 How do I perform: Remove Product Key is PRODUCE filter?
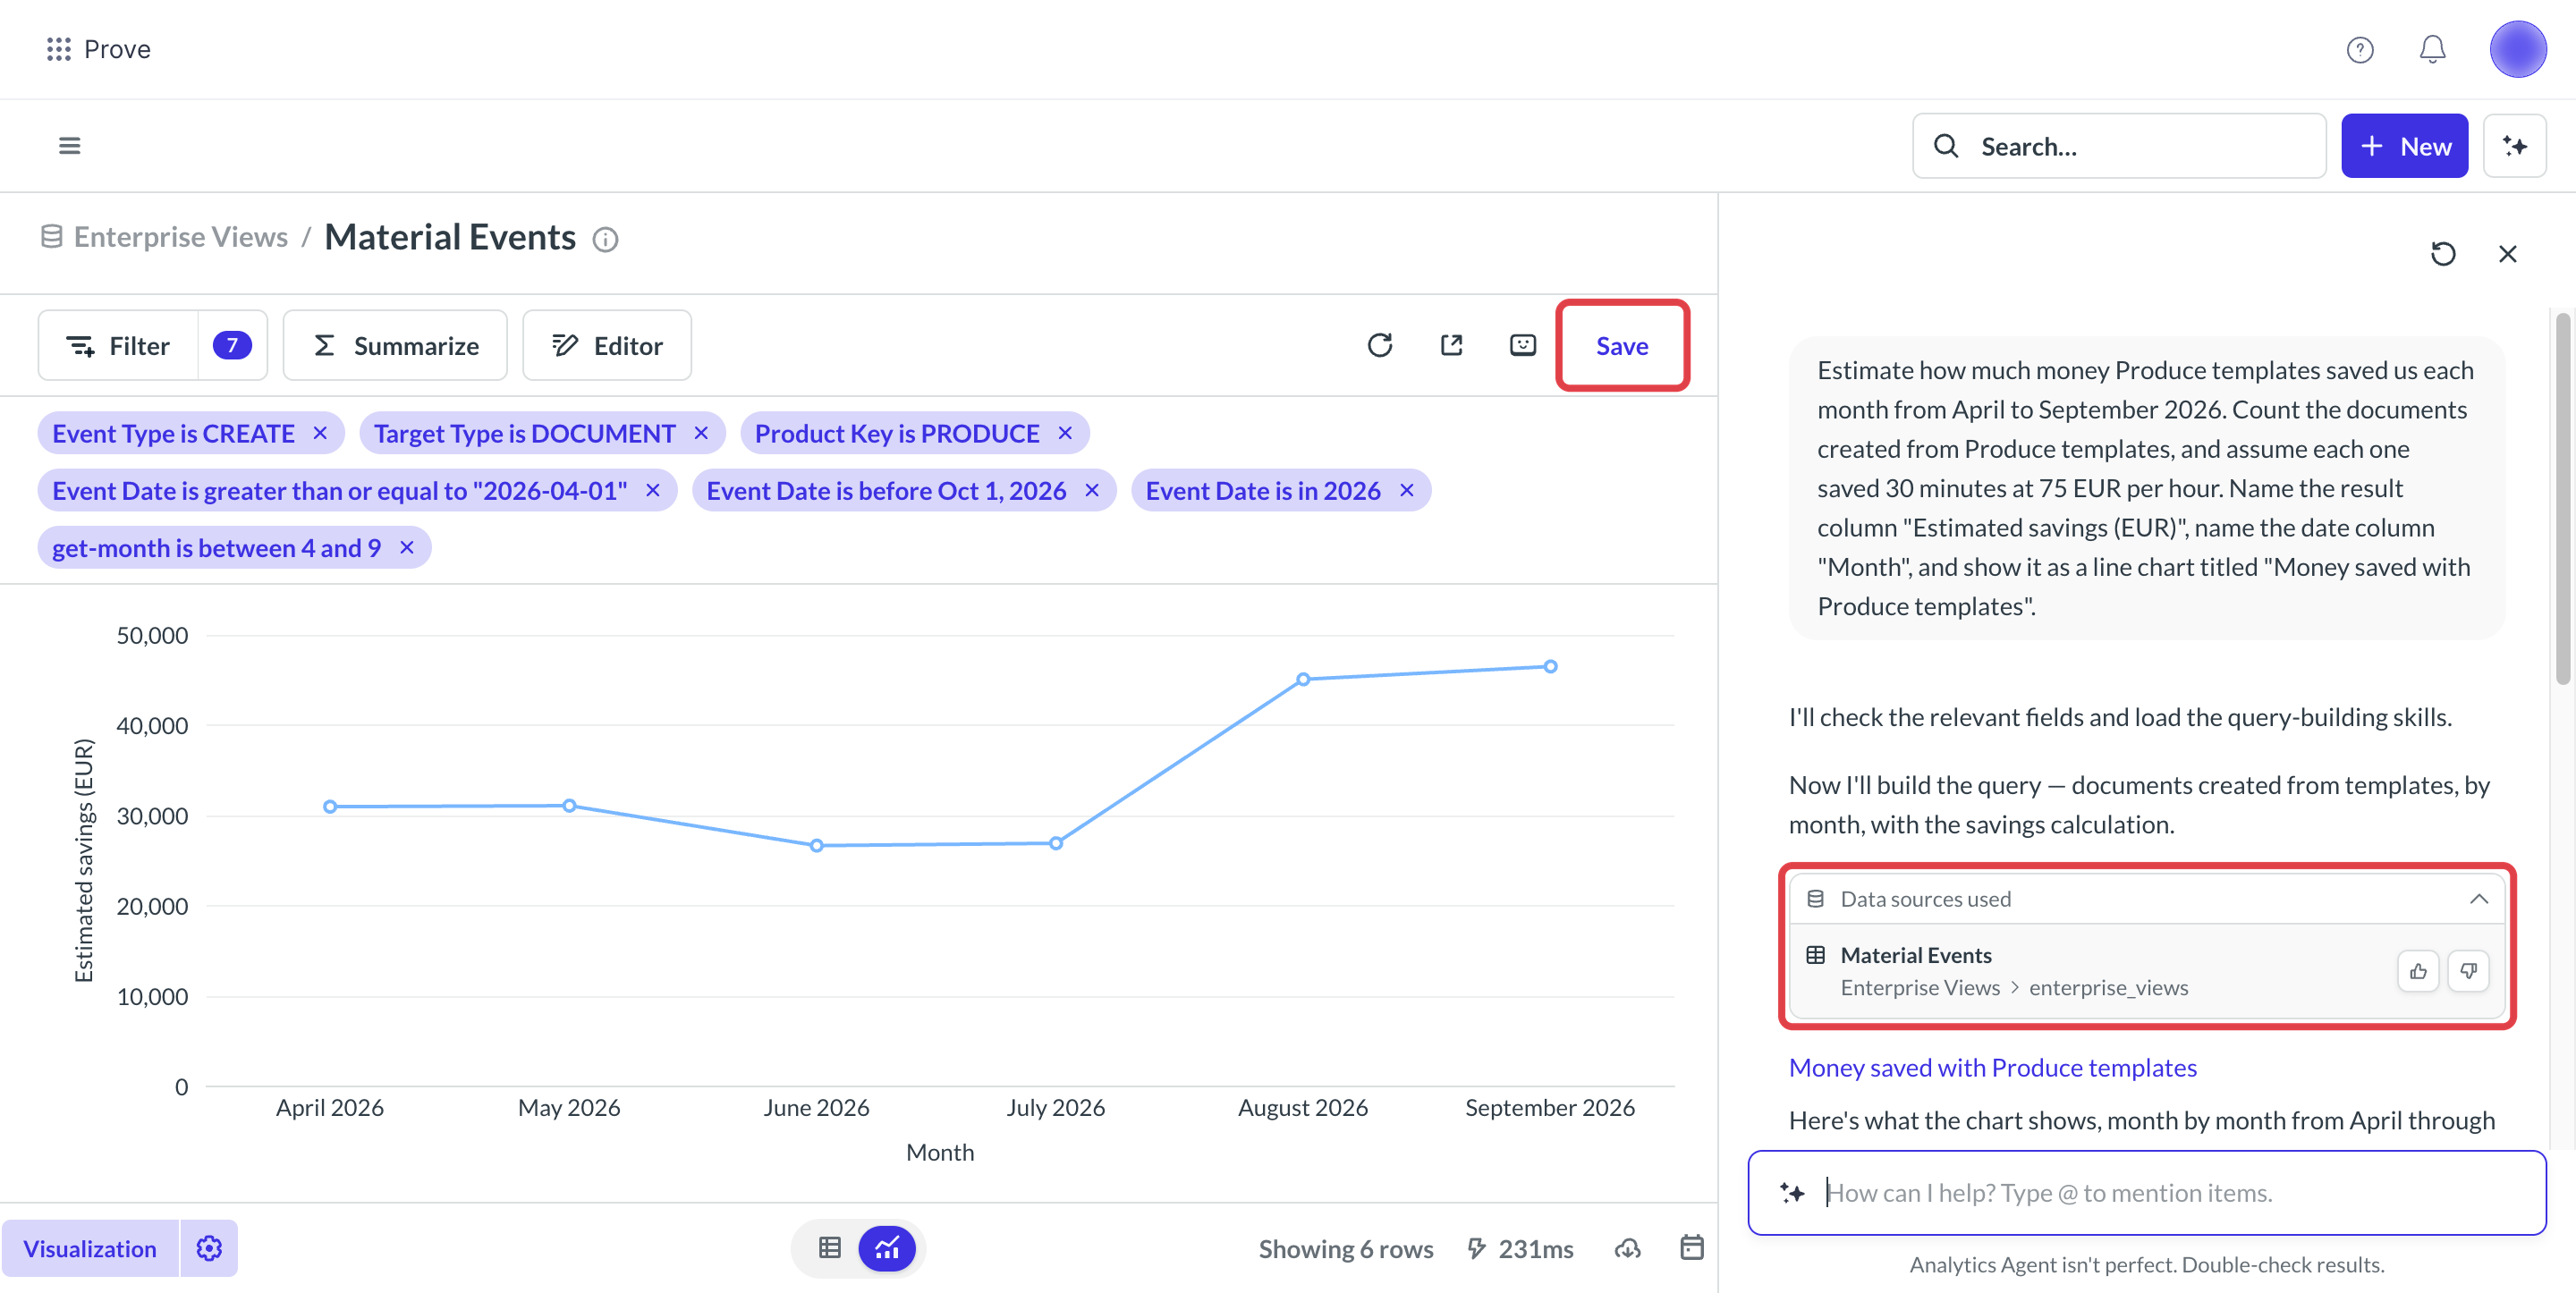click(x=1065, y=433)
